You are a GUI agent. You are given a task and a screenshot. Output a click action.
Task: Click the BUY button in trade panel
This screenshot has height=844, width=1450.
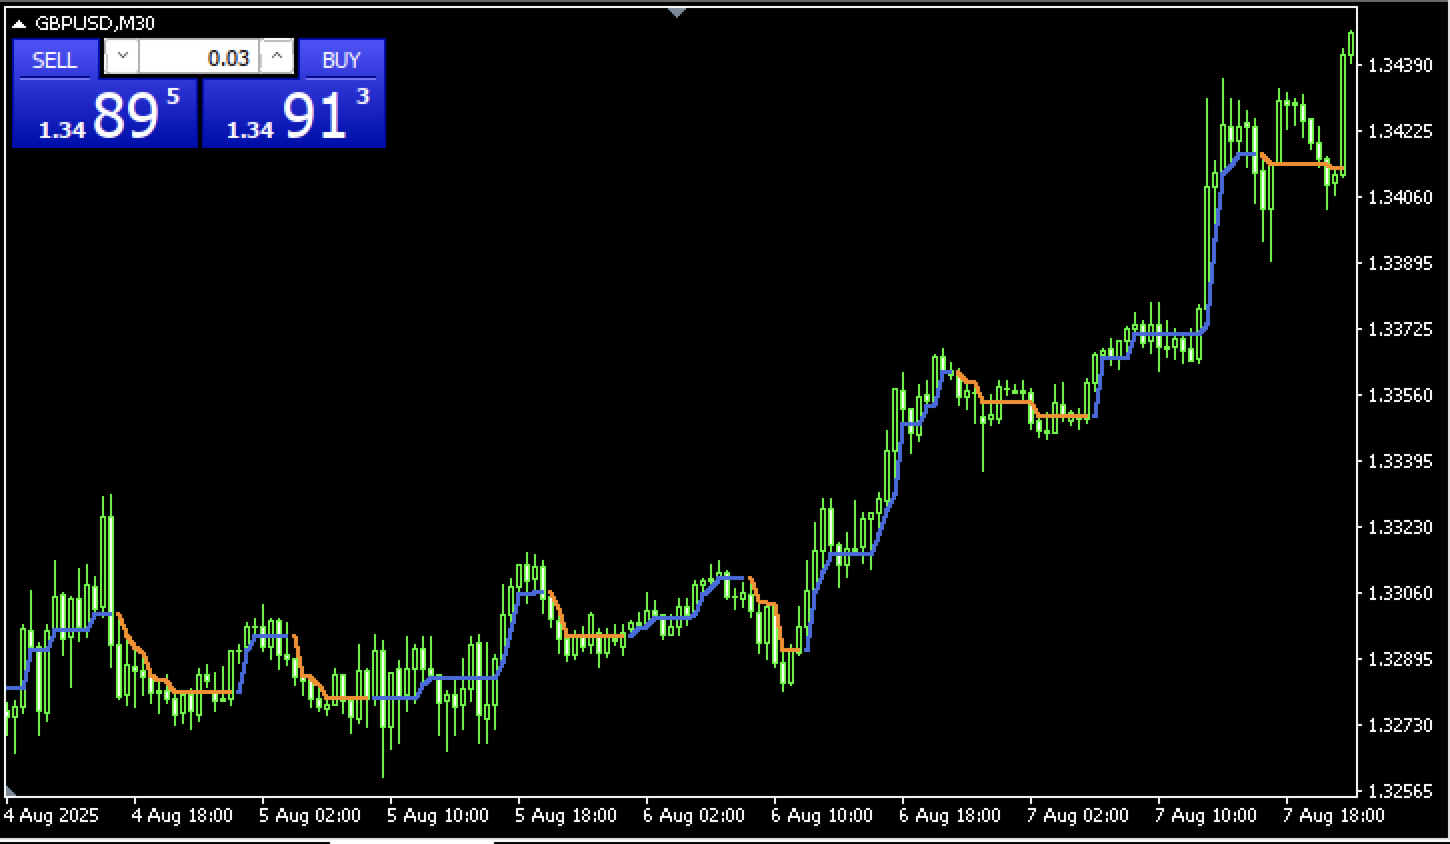[341, 59]
